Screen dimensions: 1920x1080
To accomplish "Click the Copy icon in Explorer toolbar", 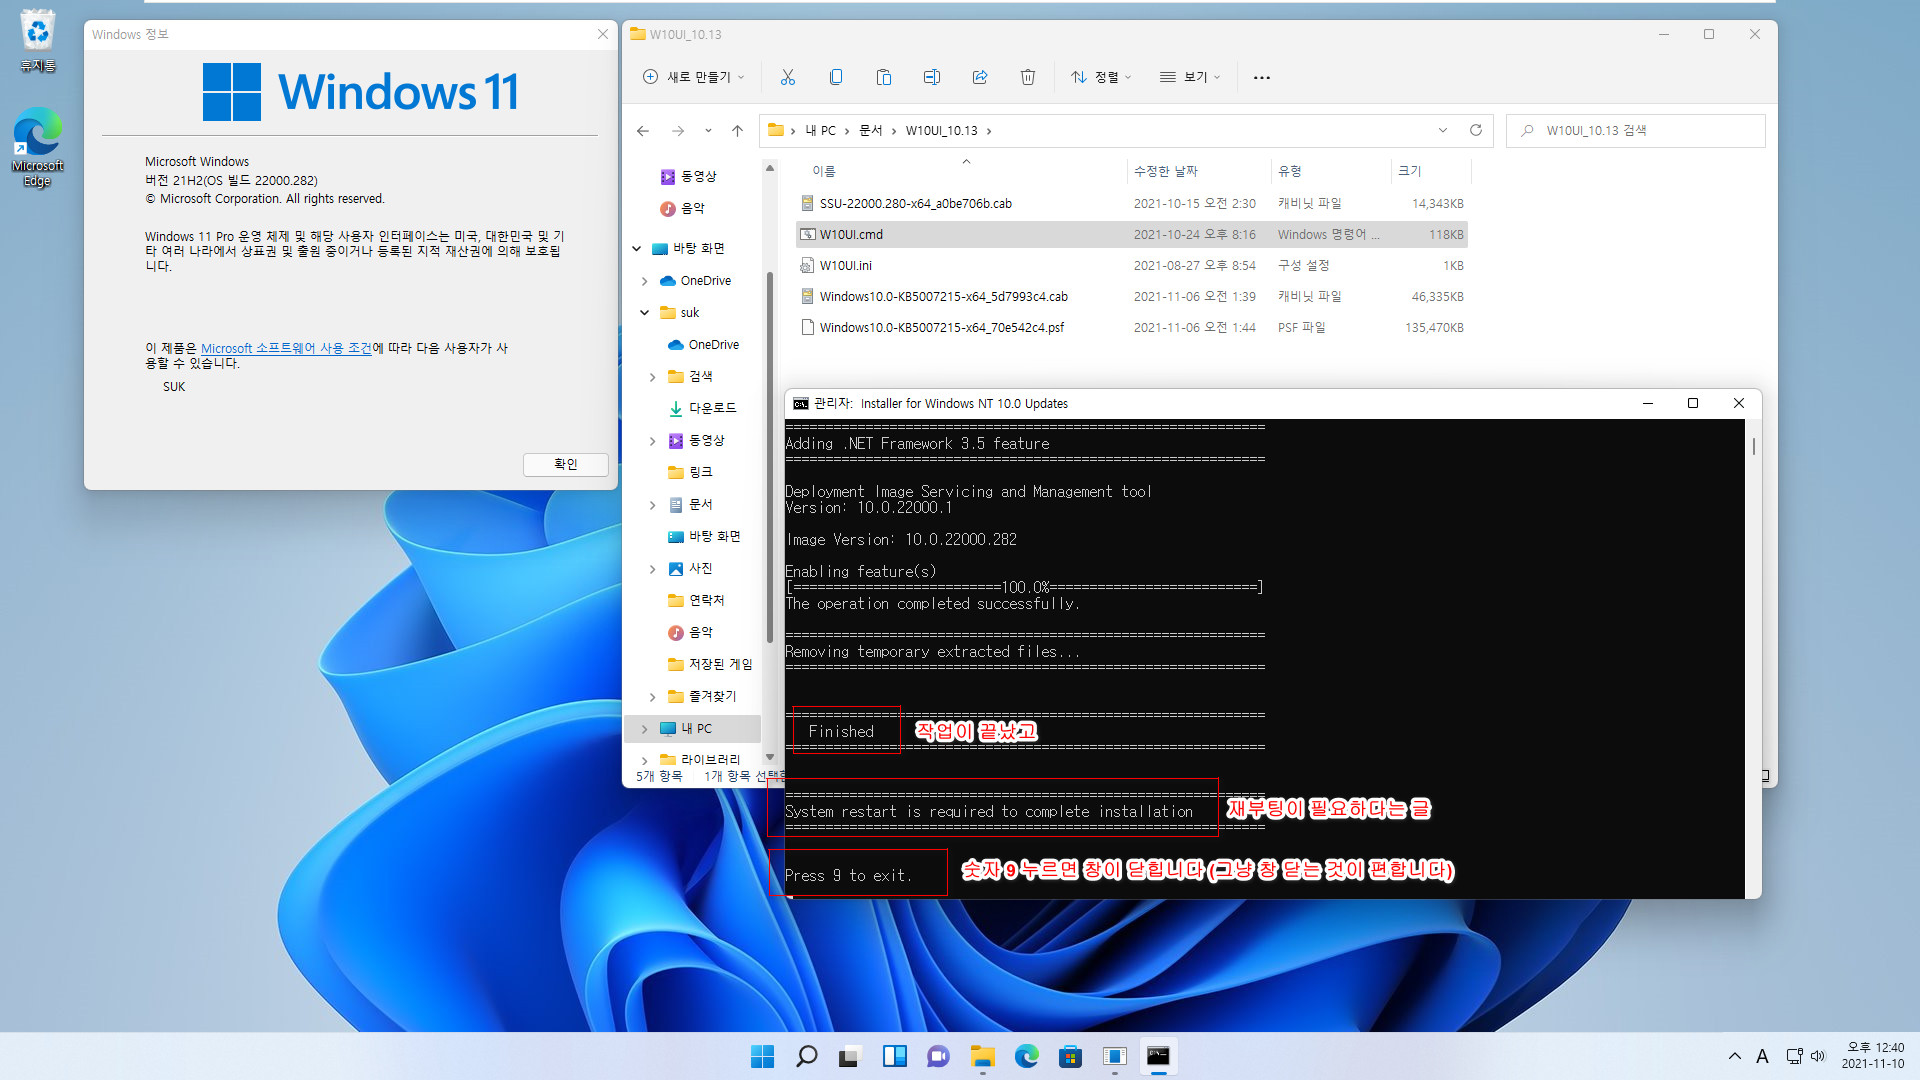I will coord(836,77).
